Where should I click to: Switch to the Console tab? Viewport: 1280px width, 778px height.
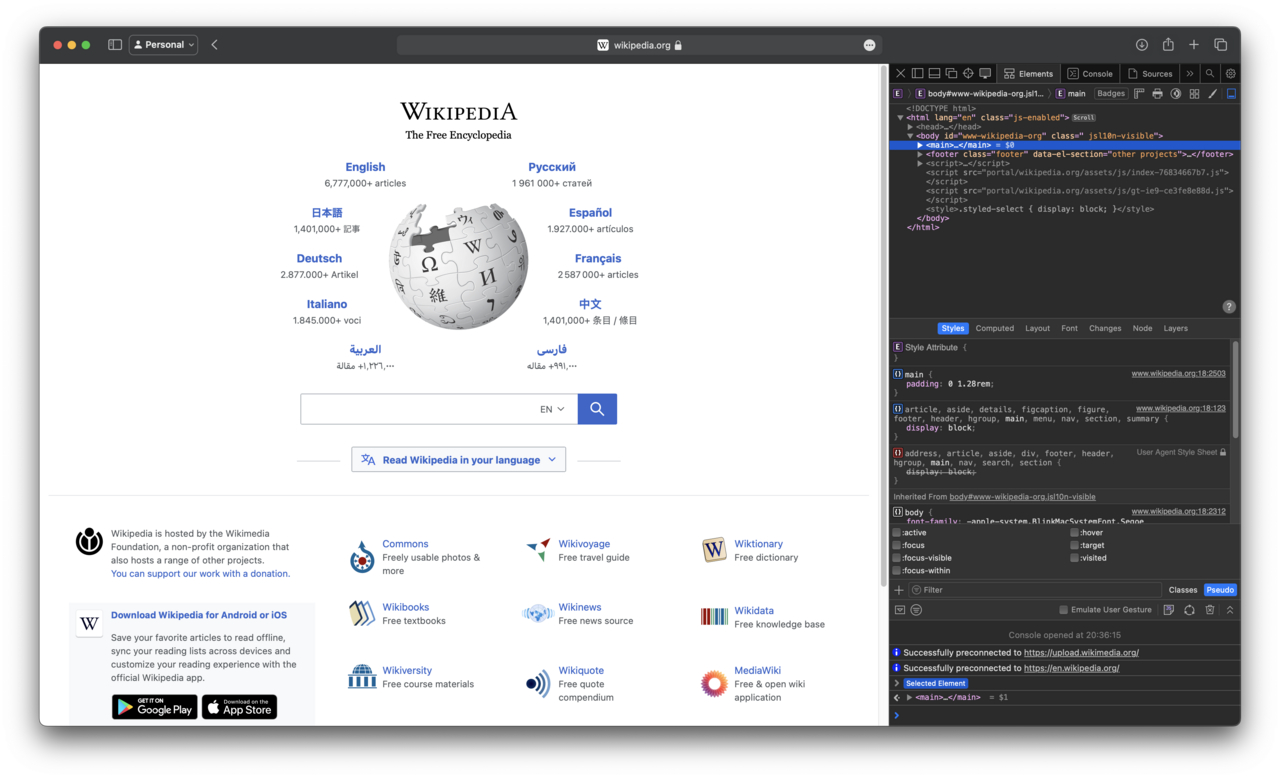tap(1089, 73)
